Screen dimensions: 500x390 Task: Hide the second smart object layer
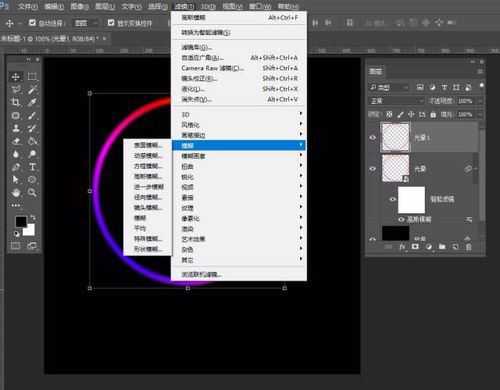pyautogui.click(x=373, y=169)
